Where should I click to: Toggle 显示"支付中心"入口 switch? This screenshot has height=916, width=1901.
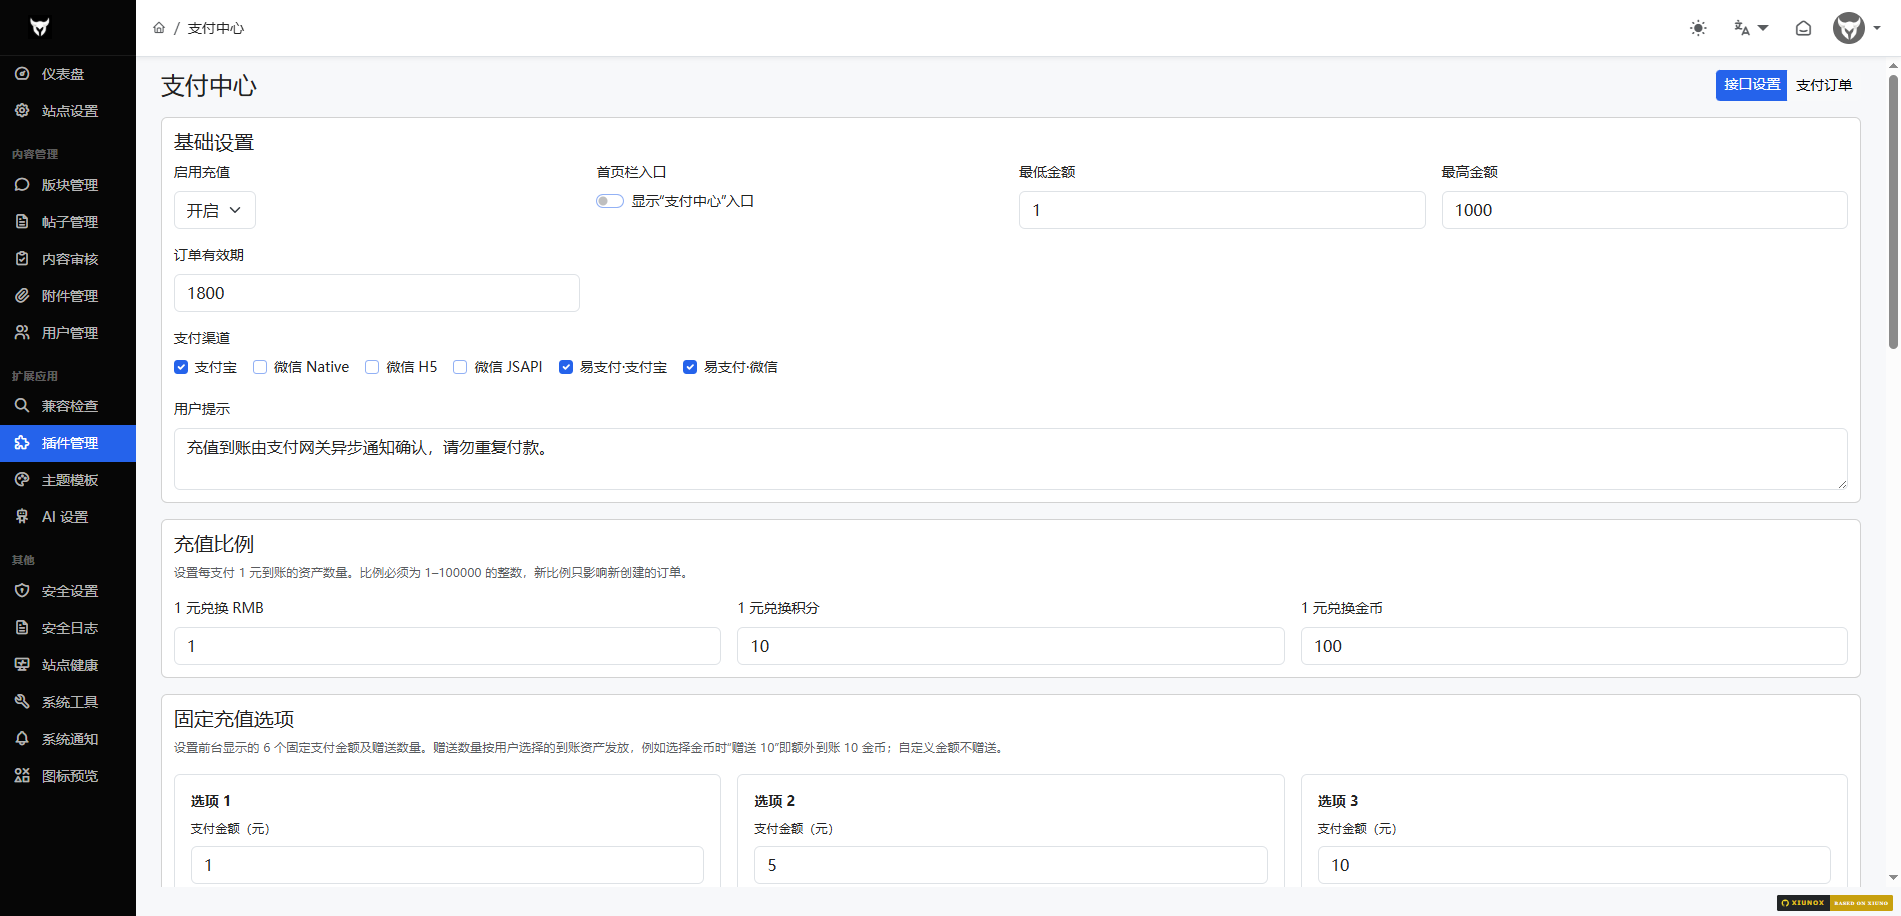(610, 201)
